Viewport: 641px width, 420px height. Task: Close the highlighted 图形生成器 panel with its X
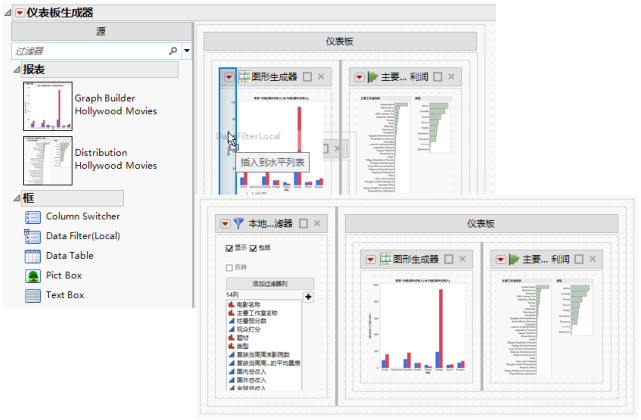[321, 76]
